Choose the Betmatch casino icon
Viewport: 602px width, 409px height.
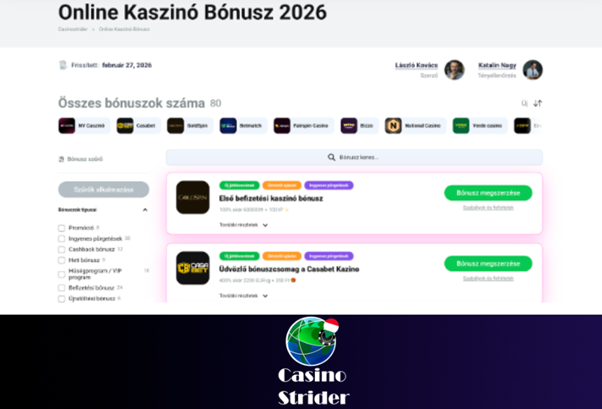click(228, 126)
